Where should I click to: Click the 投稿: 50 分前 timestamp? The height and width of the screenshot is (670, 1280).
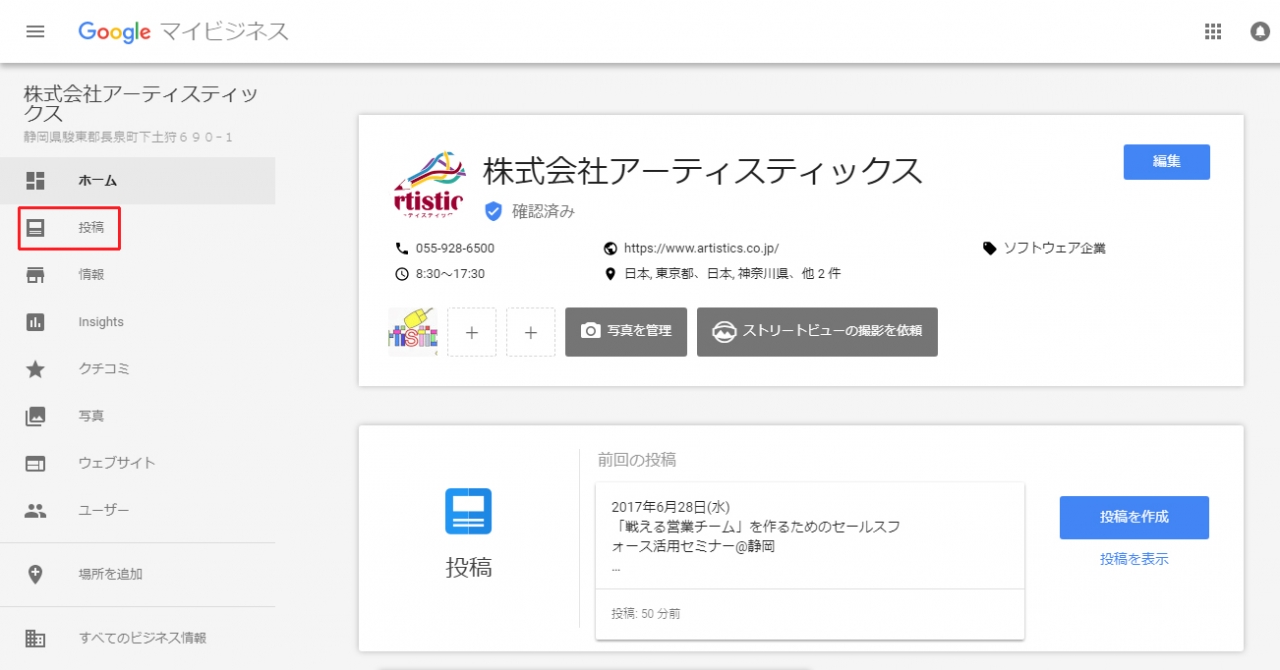(x=647, y=613)
